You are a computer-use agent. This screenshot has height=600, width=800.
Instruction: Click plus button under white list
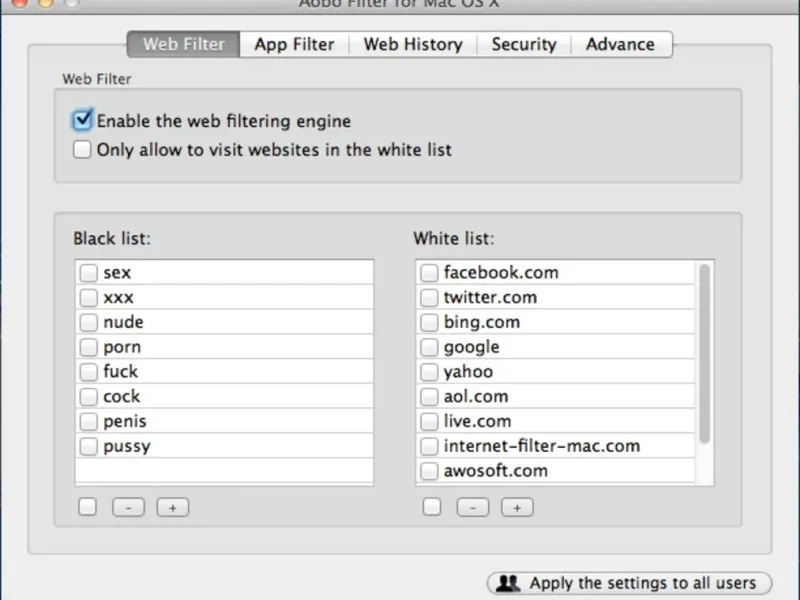pos(517,508)
